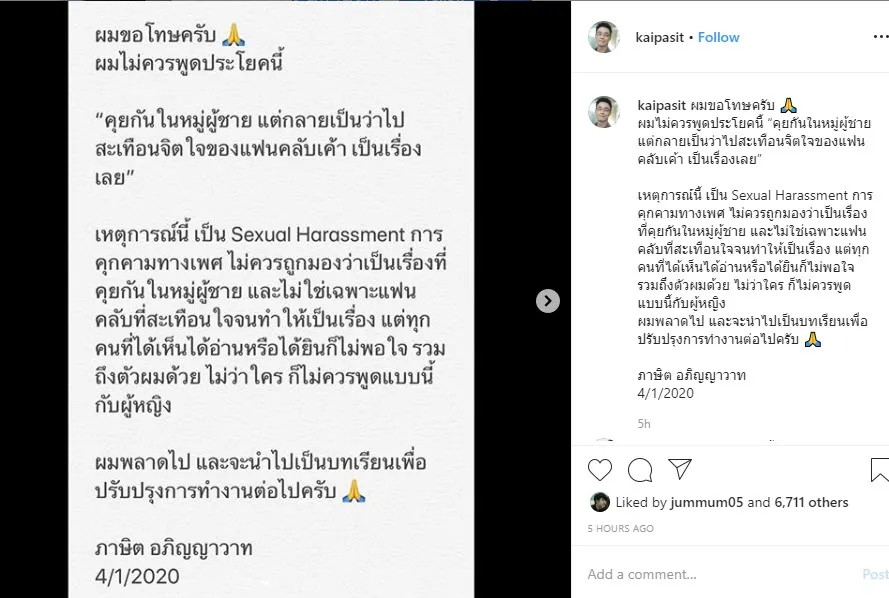Click the Add a comment field

point(720,574)
